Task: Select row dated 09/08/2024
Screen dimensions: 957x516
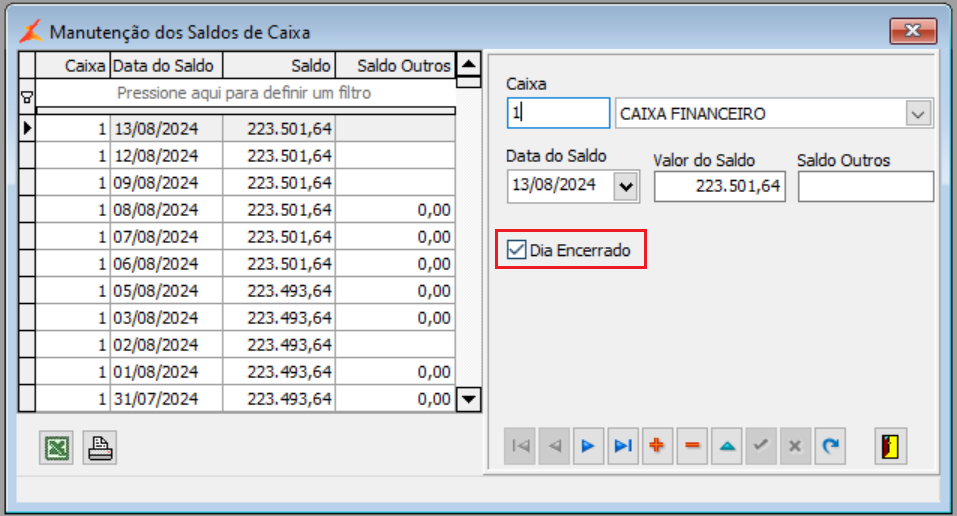Action: coord(245,183)
